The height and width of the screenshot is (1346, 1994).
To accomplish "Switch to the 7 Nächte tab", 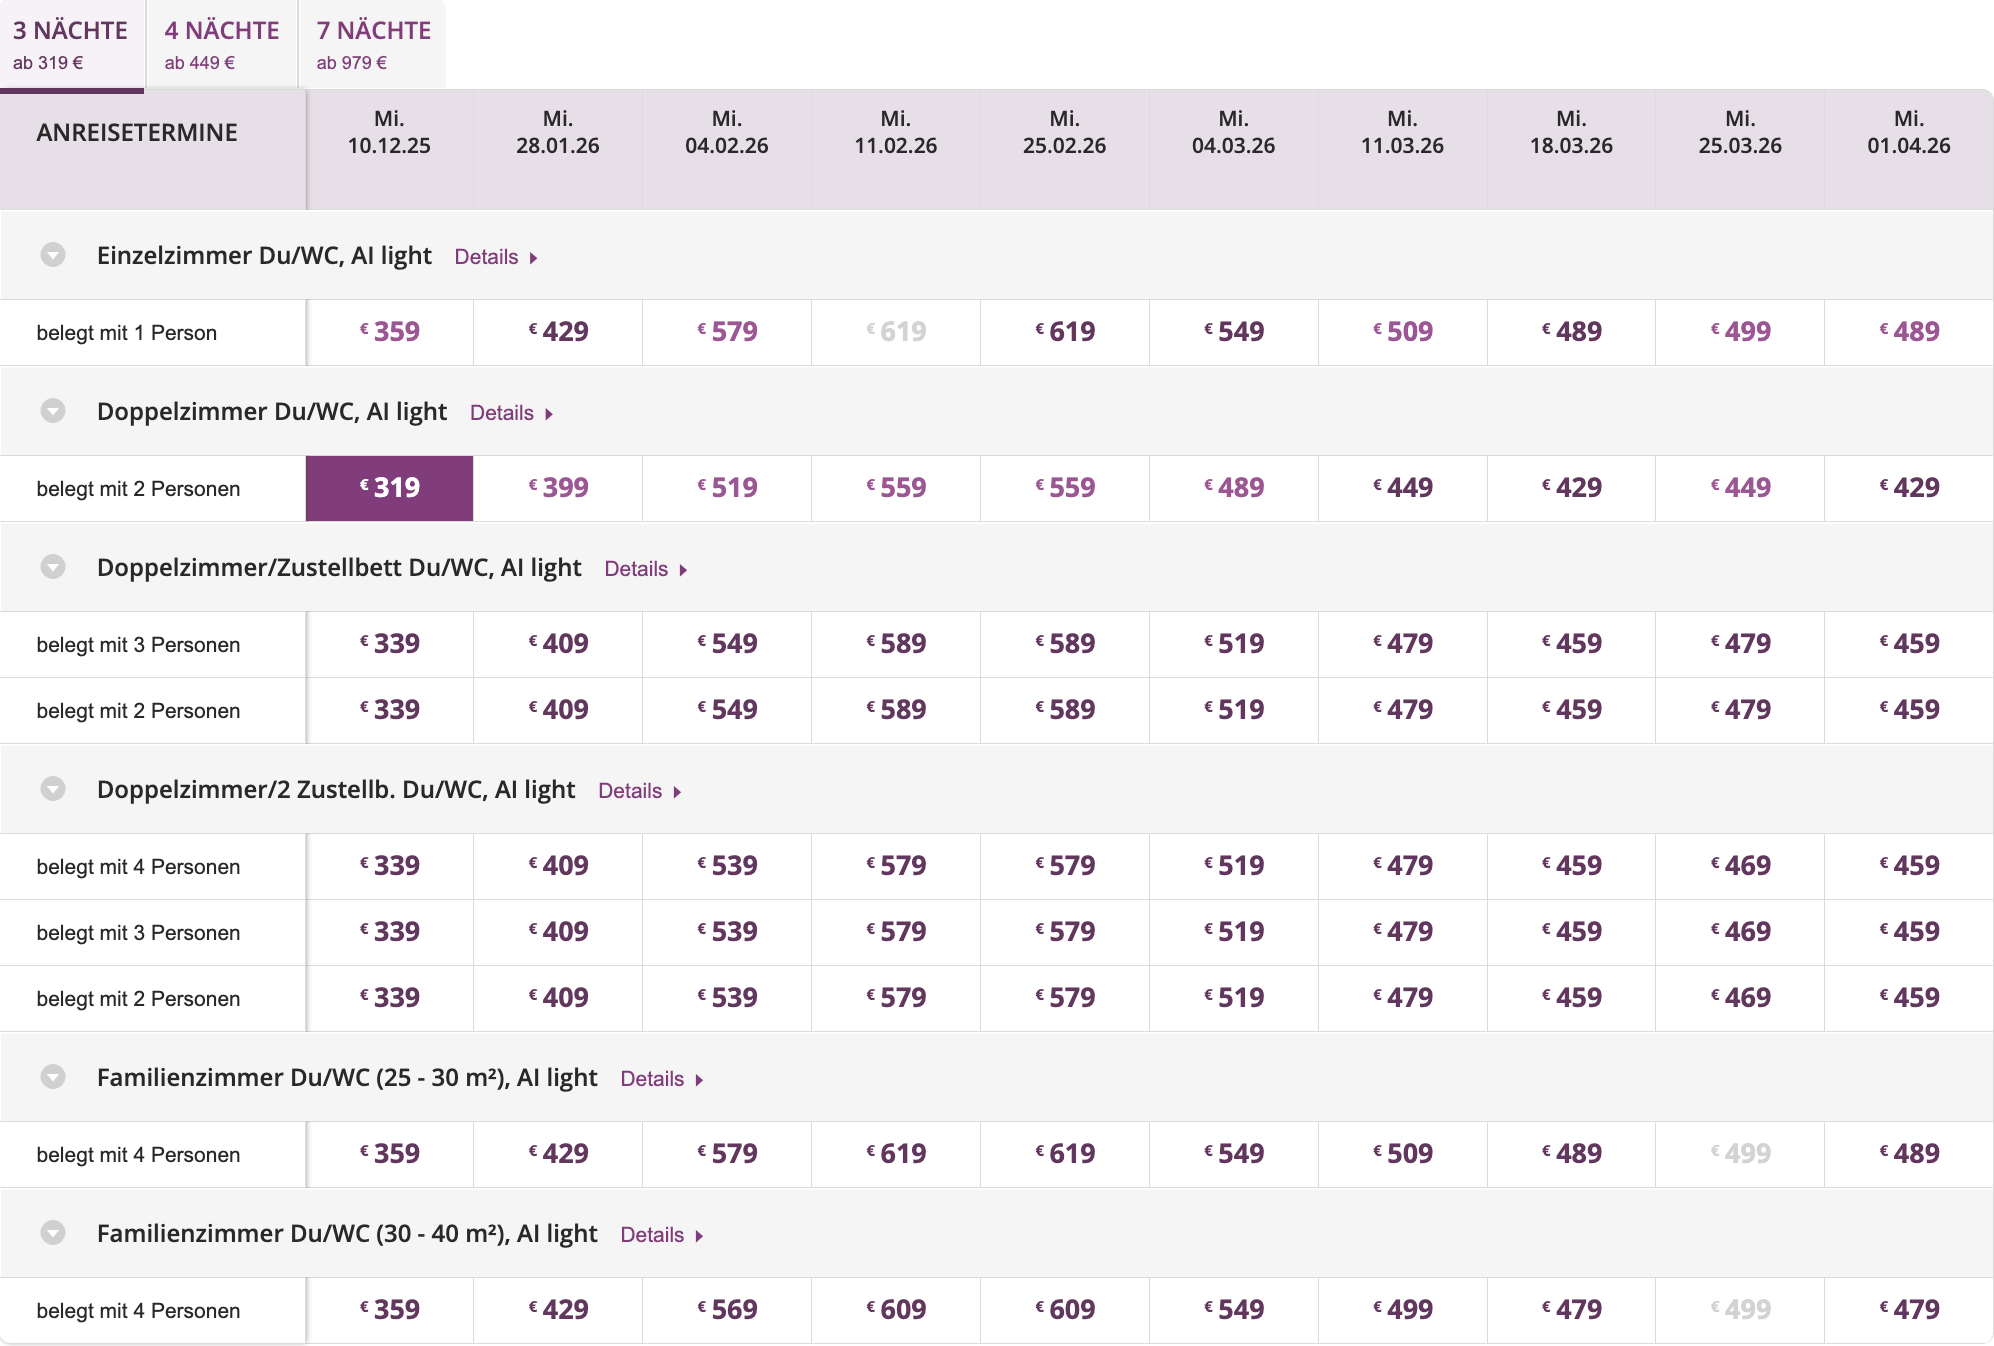I will pyautogui.click(x=373, y=45).
